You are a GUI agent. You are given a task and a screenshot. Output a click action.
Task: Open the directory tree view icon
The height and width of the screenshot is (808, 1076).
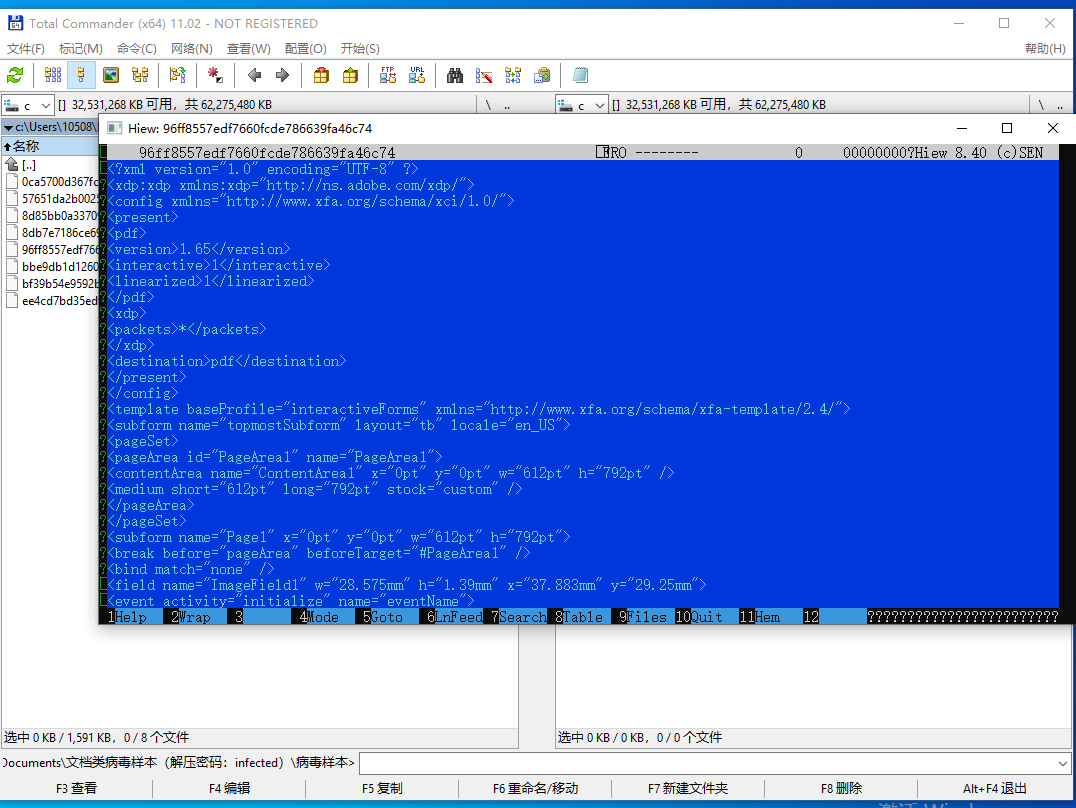(141, 76)
